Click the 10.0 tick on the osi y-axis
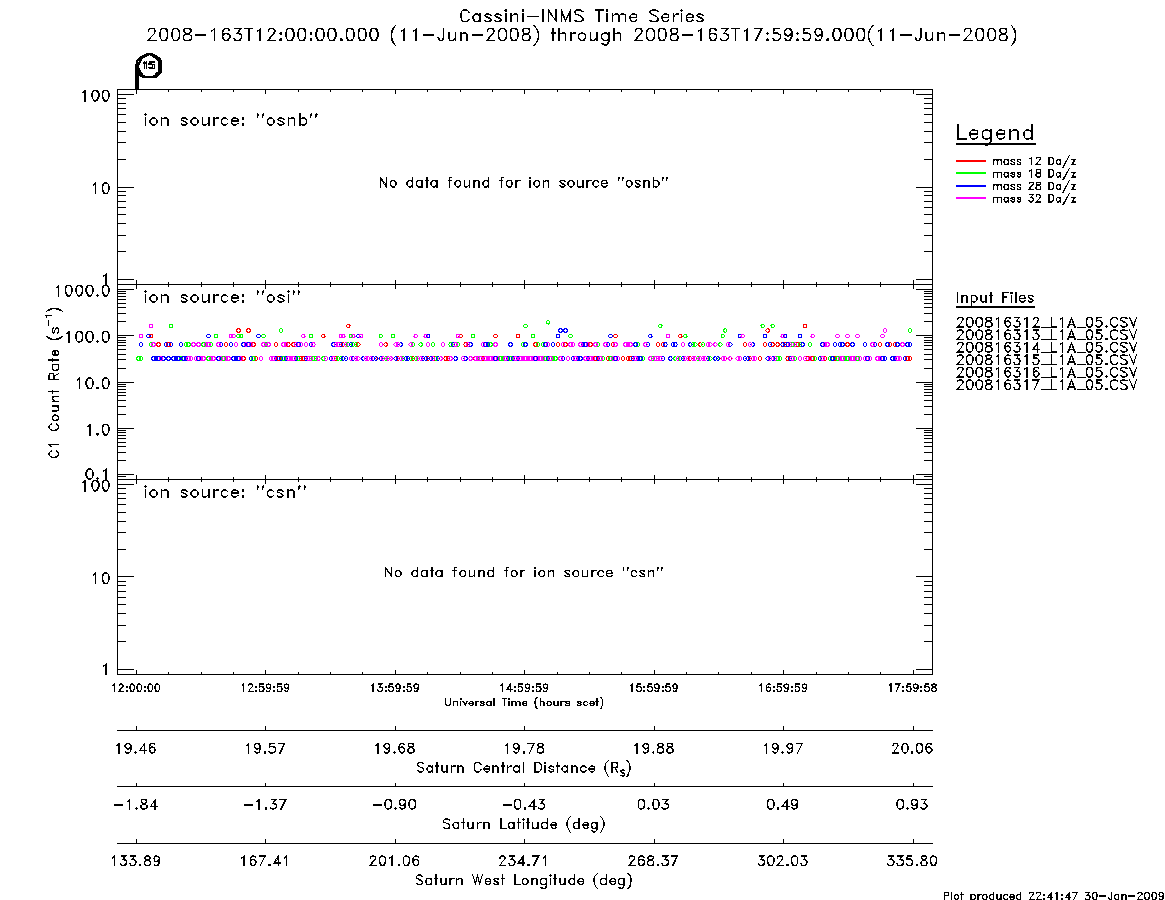Screen dimensions: 1165x900 [92, 383]
